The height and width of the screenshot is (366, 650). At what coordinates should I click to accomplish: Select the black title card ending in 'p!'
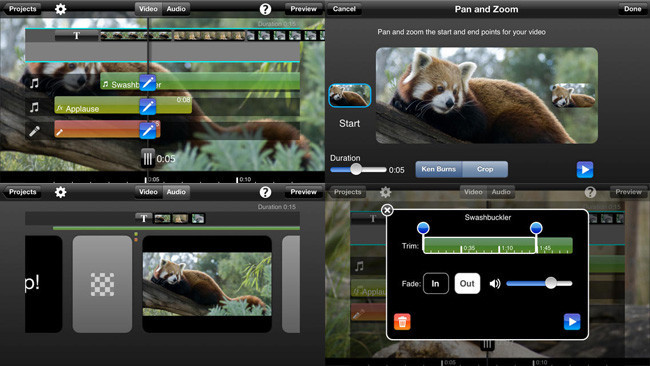click(44, 284)
